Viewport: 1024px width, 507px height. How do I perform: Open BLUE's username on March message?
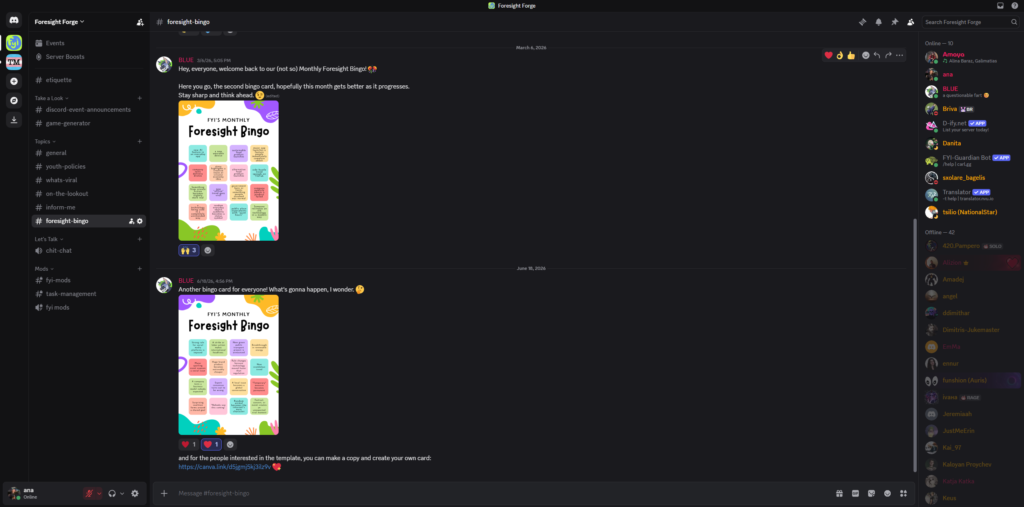[x=185, y=60]
